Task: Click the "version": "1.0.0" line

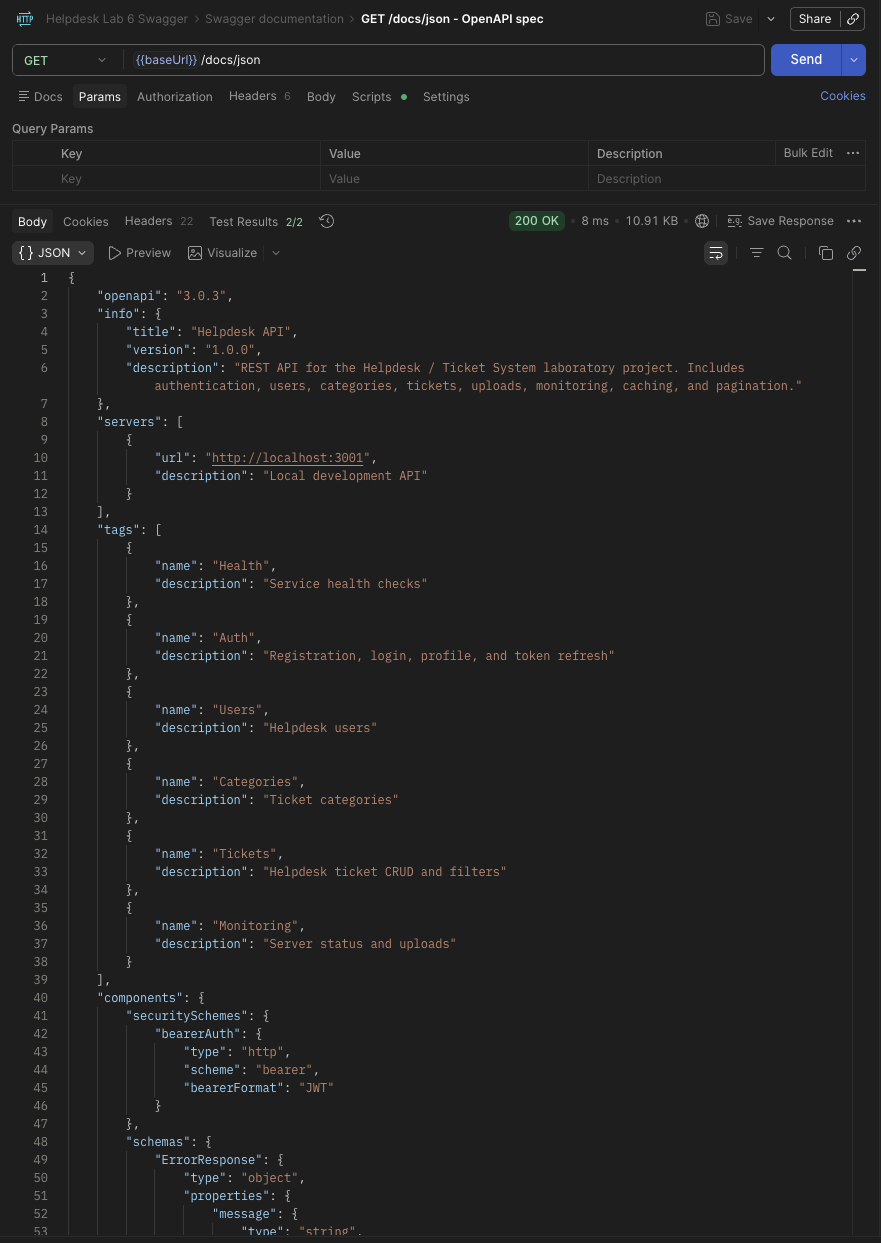Action: (194, 350)
